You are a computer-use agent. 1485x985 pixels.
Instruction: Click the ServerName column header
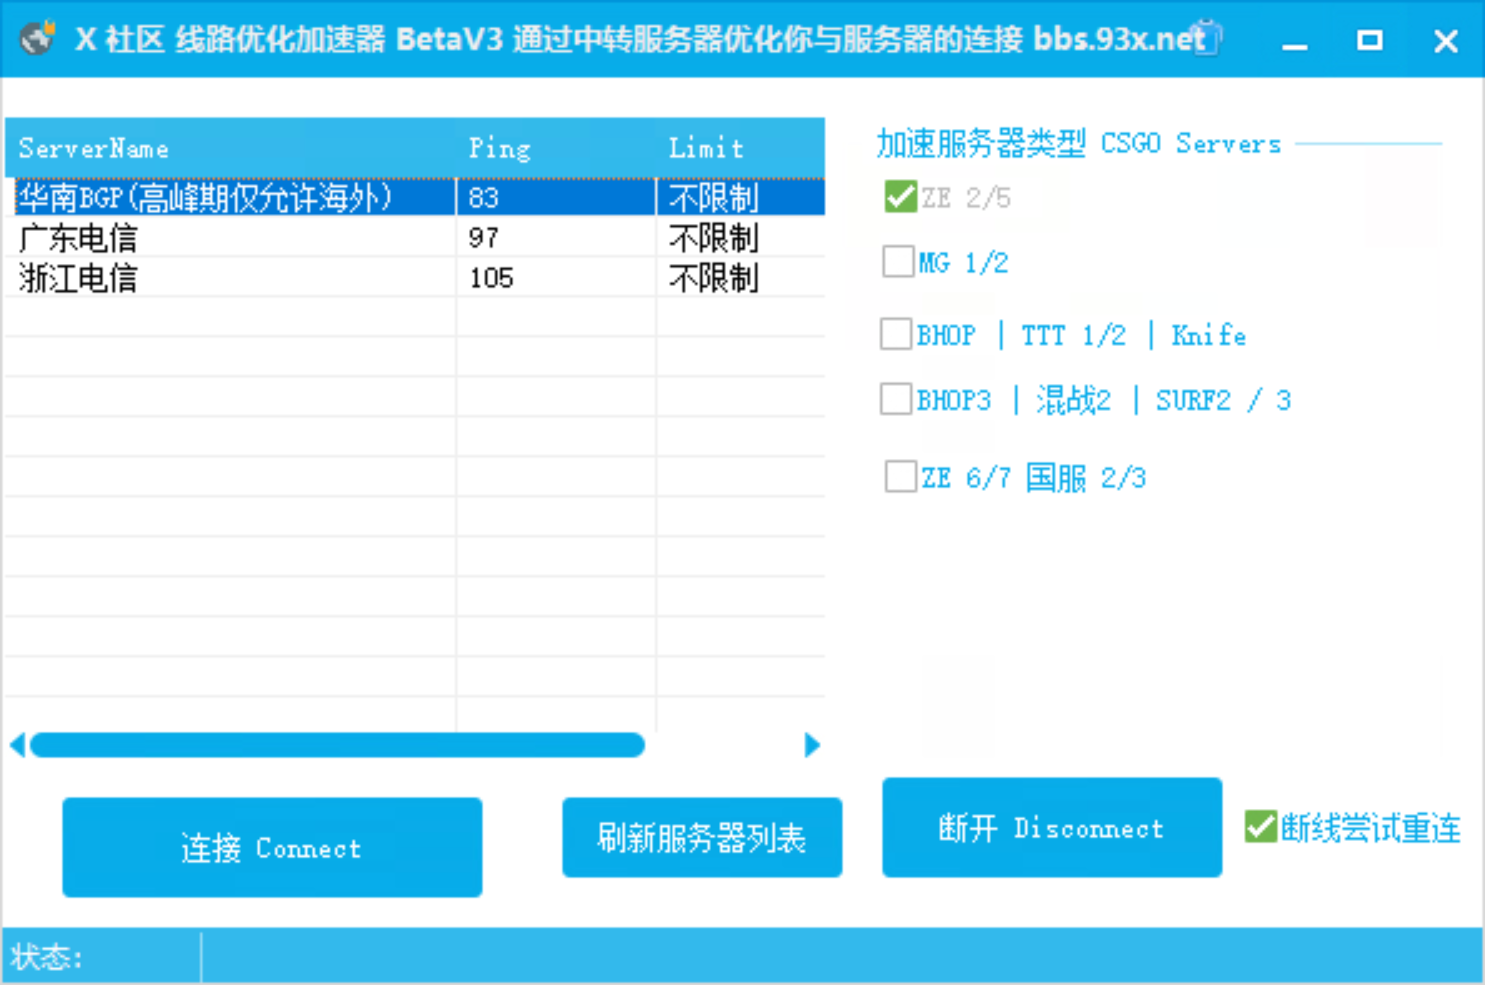pyautogui.click(x=93, y=148)
